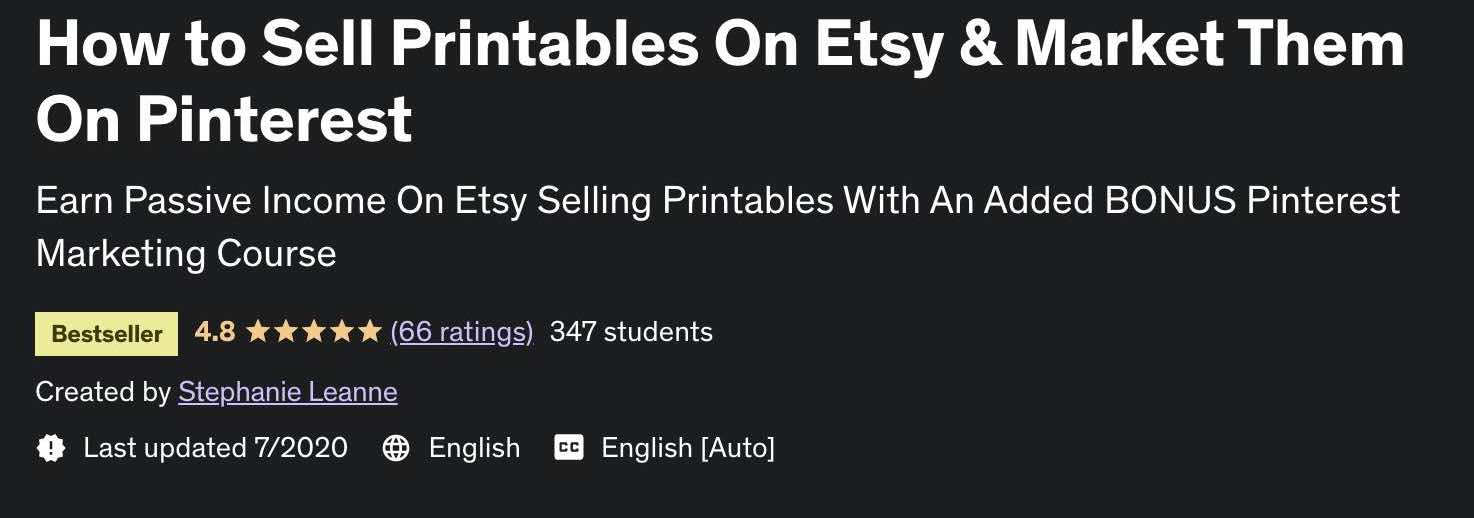Click the globe language icon
This screenshot has width=1474, height=518.
click(x=396, y=448)
